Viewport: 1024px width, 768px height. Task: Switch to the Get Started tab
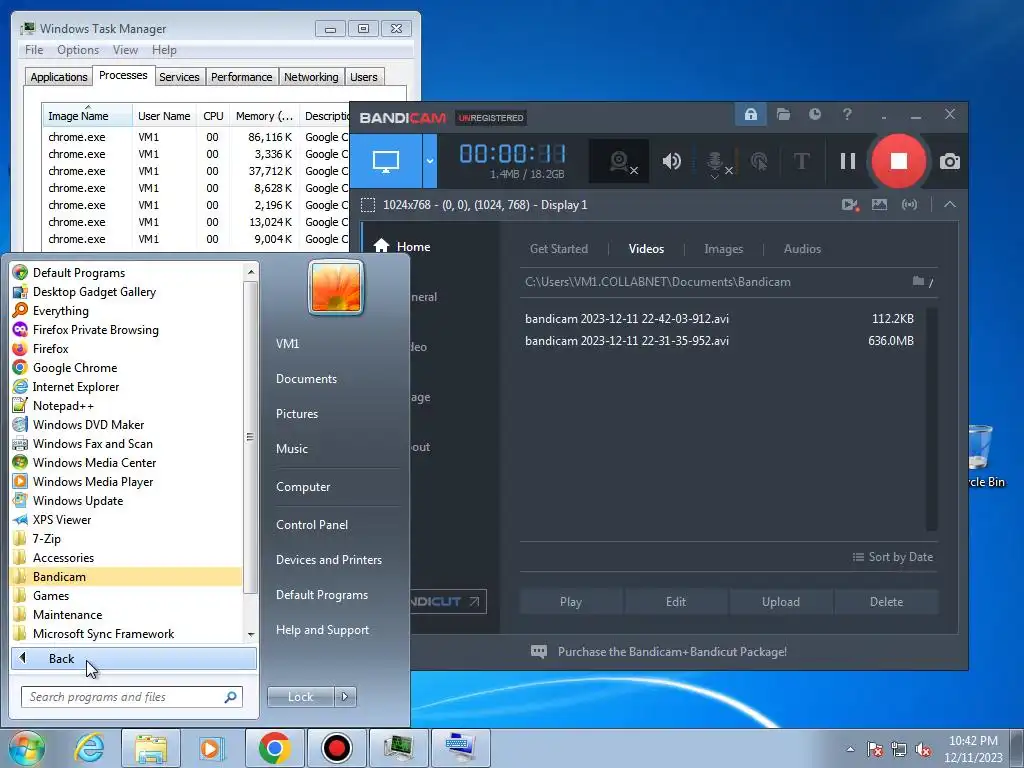pyautogui.click(x=558, y=249)
